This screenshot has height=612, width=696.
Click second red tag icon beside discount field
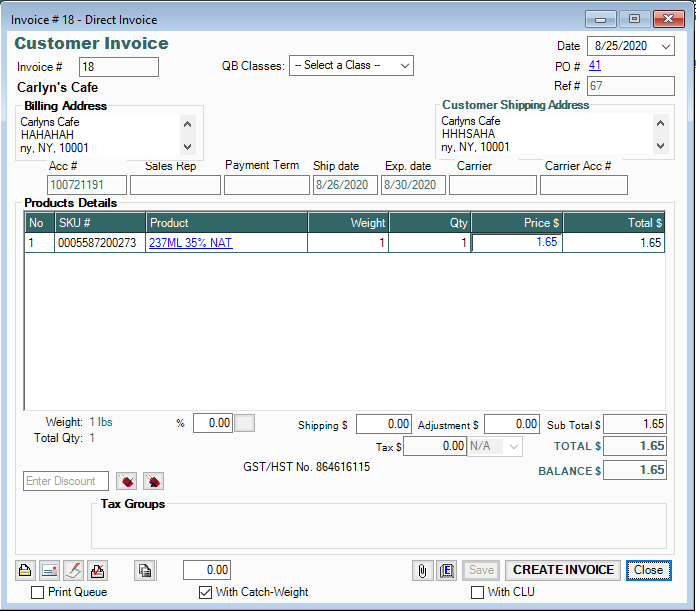pyautogui.click(x=153, y=481)
